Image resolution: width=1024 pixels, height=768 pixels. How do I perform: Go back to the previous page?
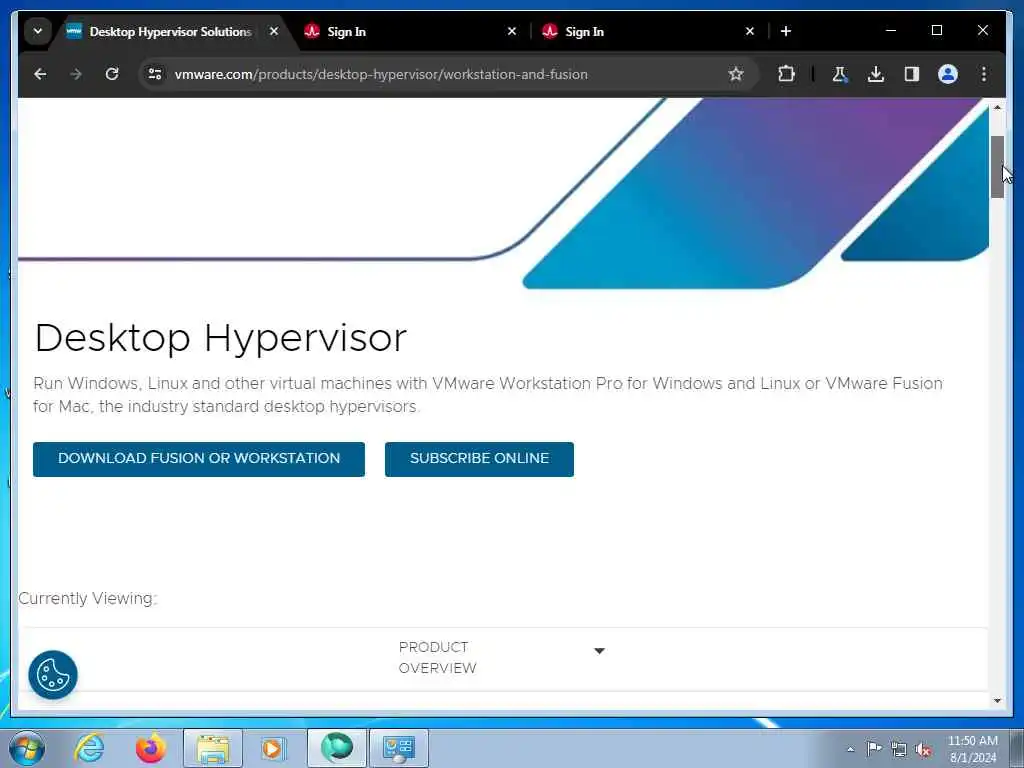40,74
